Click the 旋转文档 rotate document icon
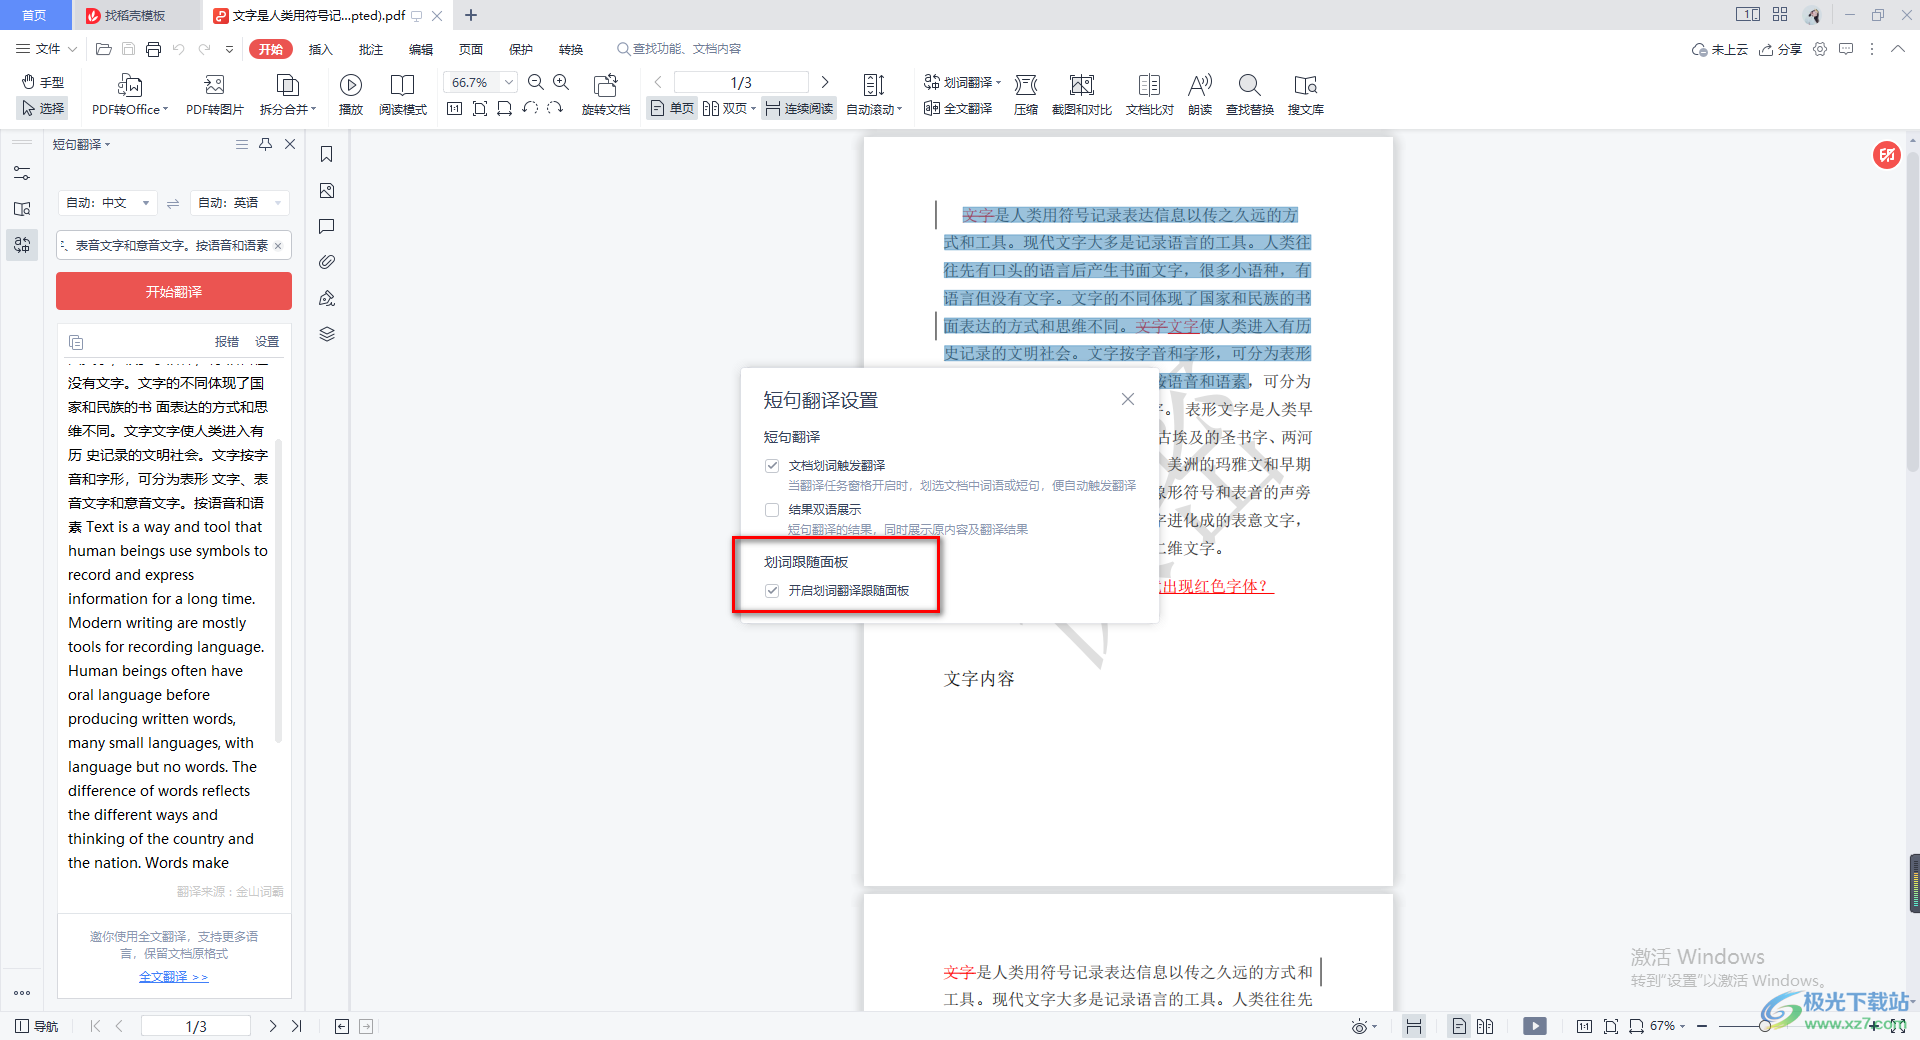 coord(605,85)
